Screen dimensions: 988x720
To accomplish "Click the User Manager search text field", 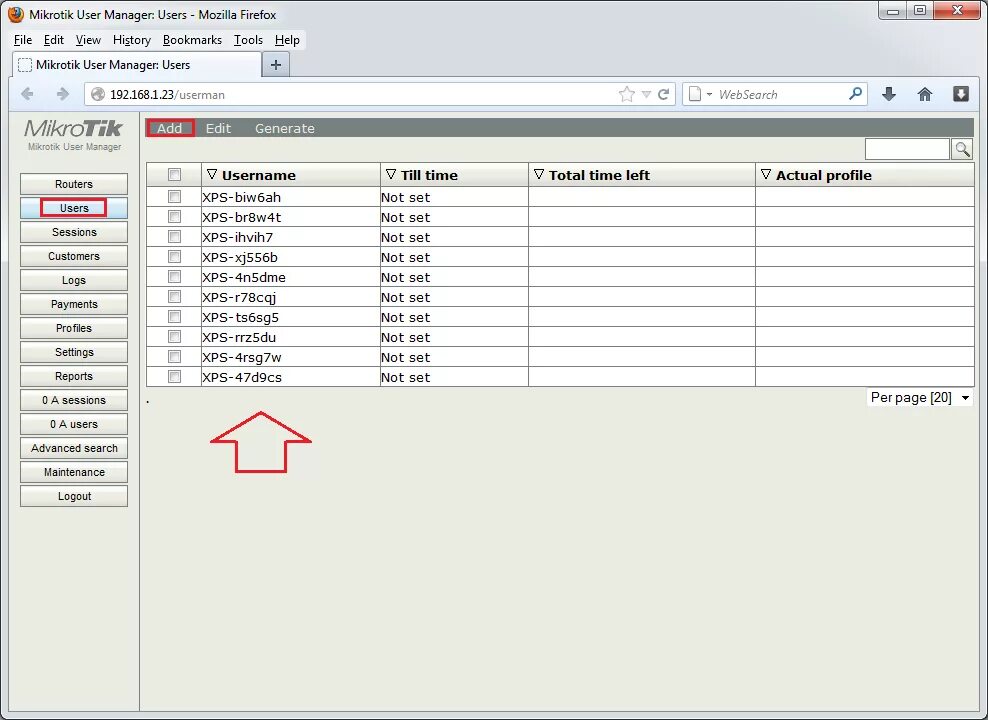I will tap(907, 149).
